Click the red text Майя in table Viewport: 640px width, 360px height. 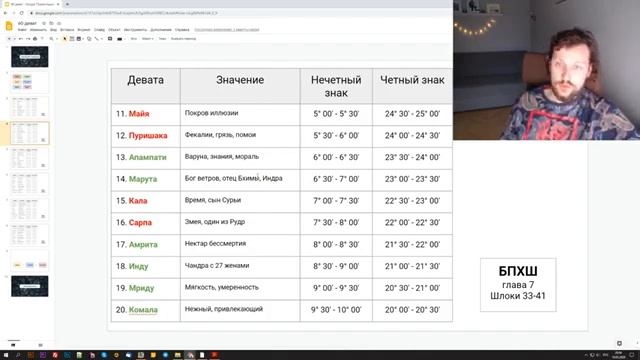[139, 114]
